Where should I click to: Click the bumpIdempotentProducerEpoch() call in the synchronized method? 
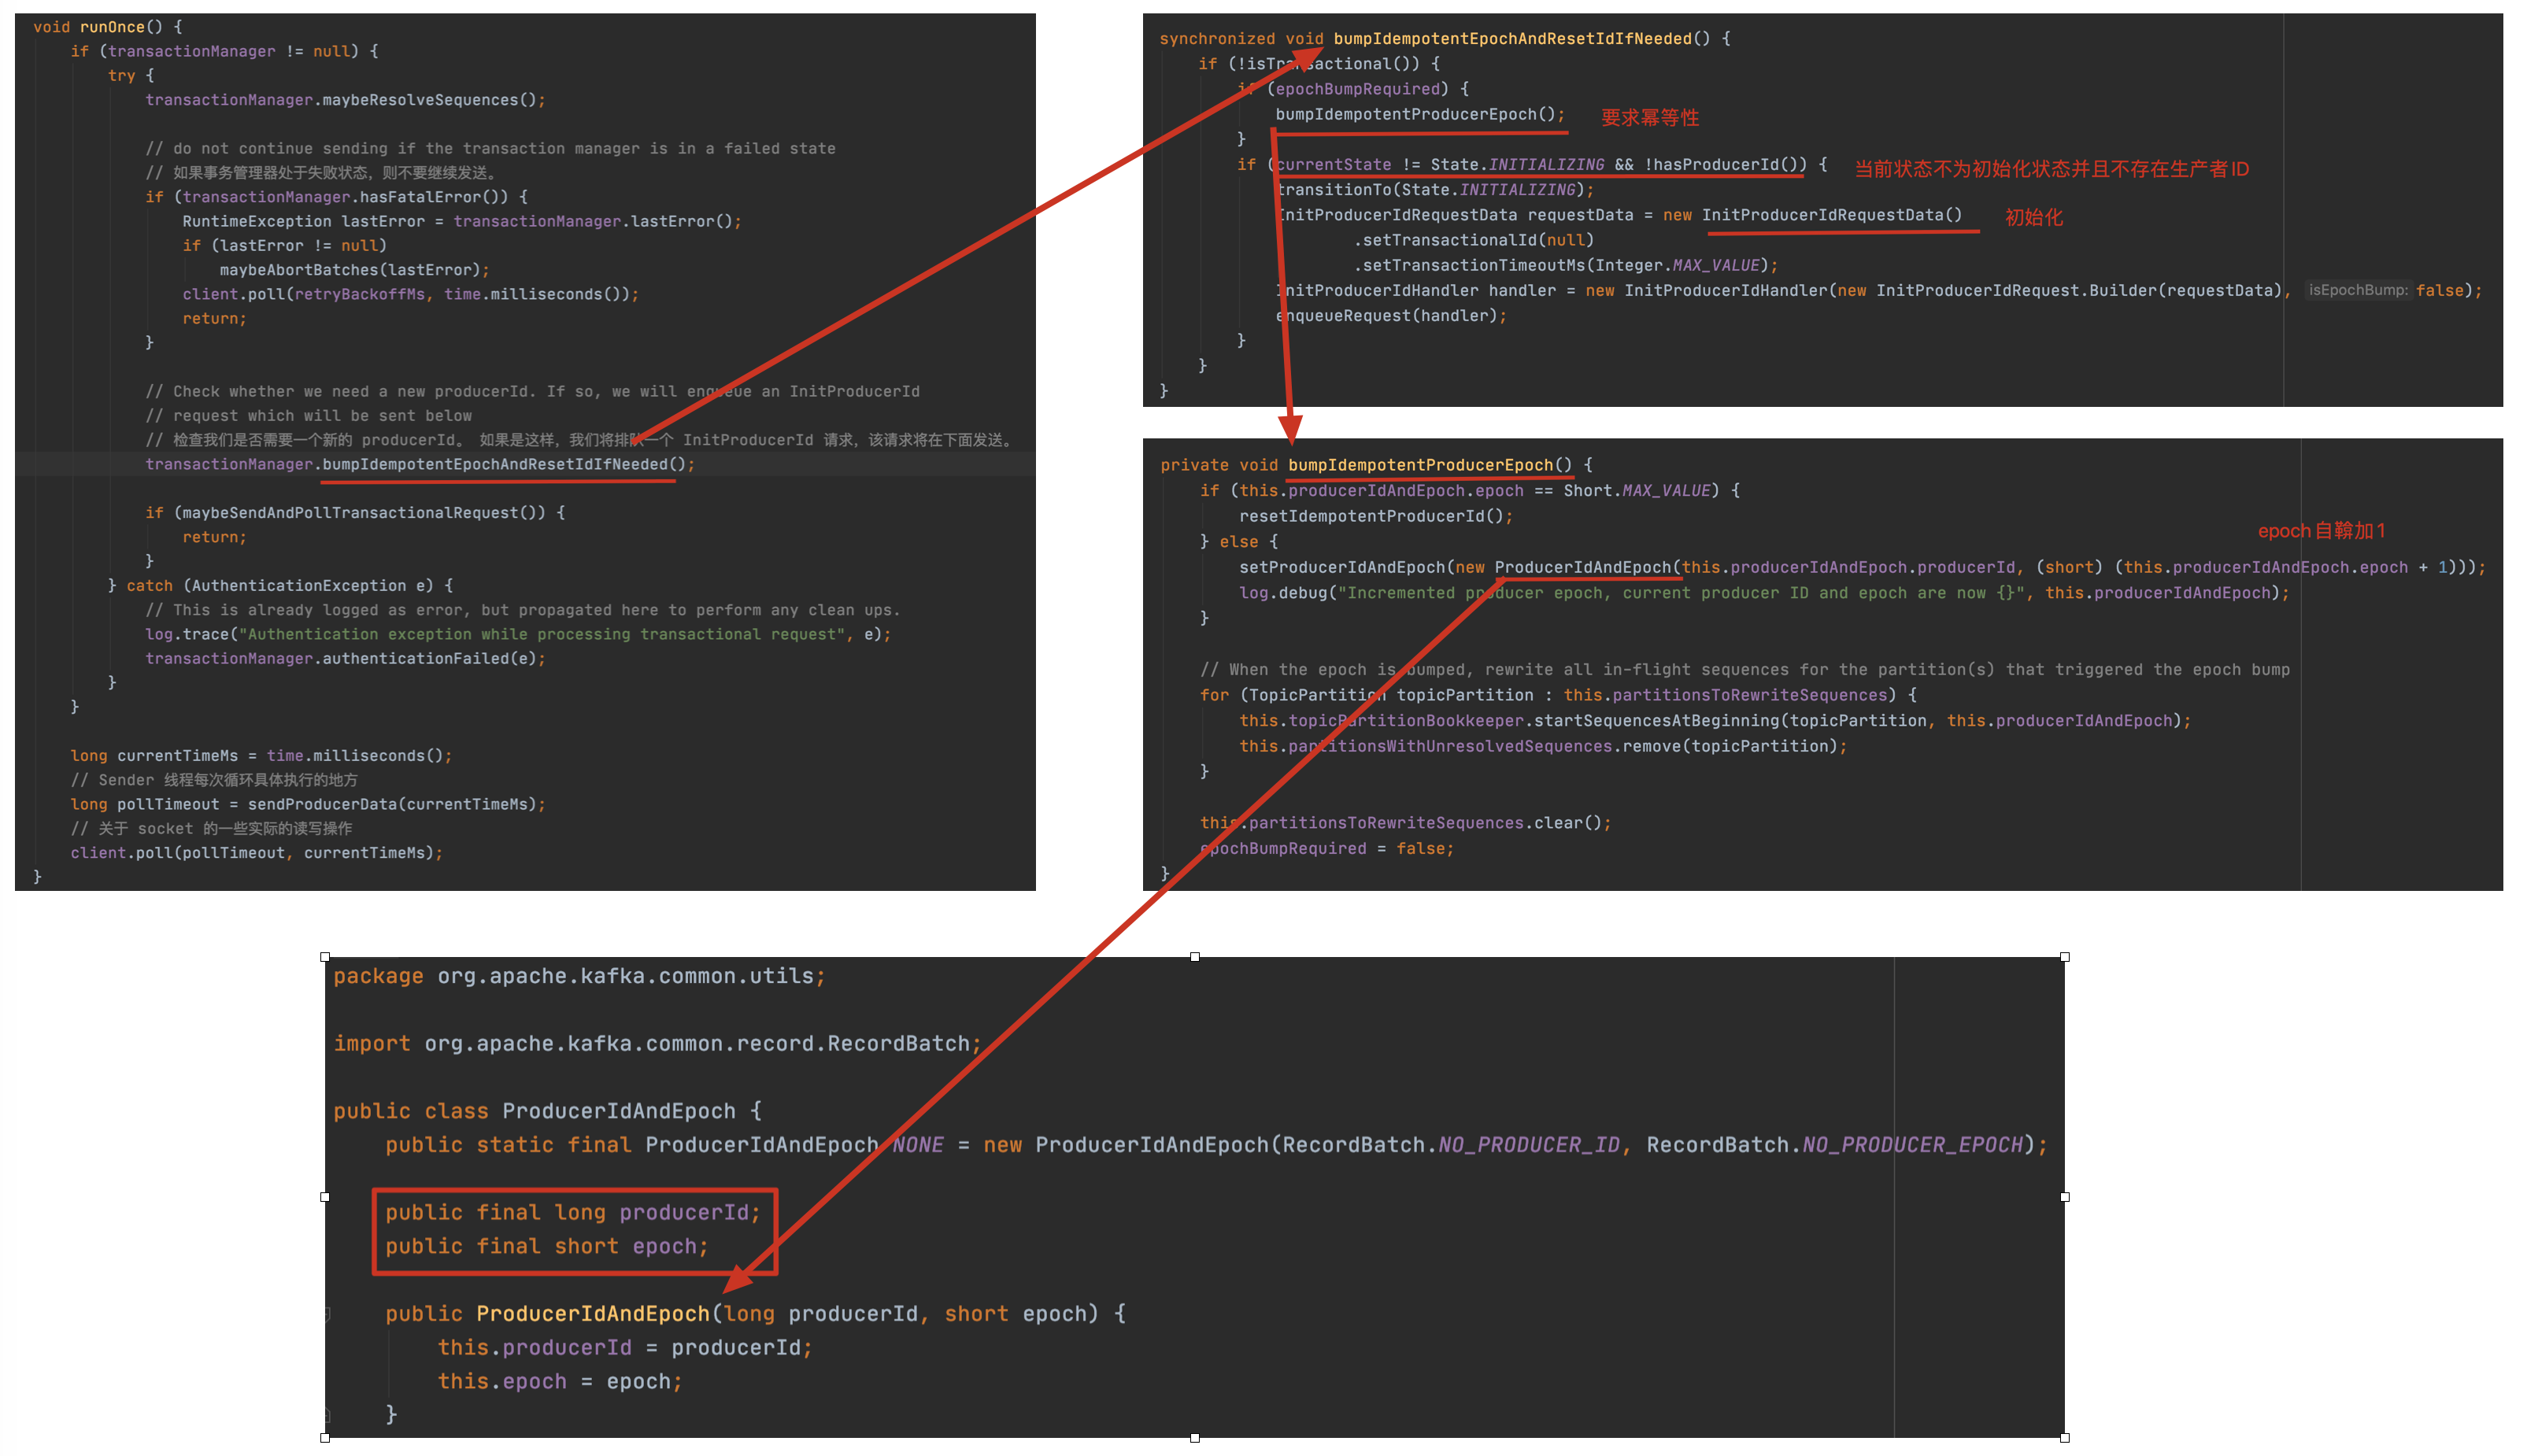point(1415,114)
